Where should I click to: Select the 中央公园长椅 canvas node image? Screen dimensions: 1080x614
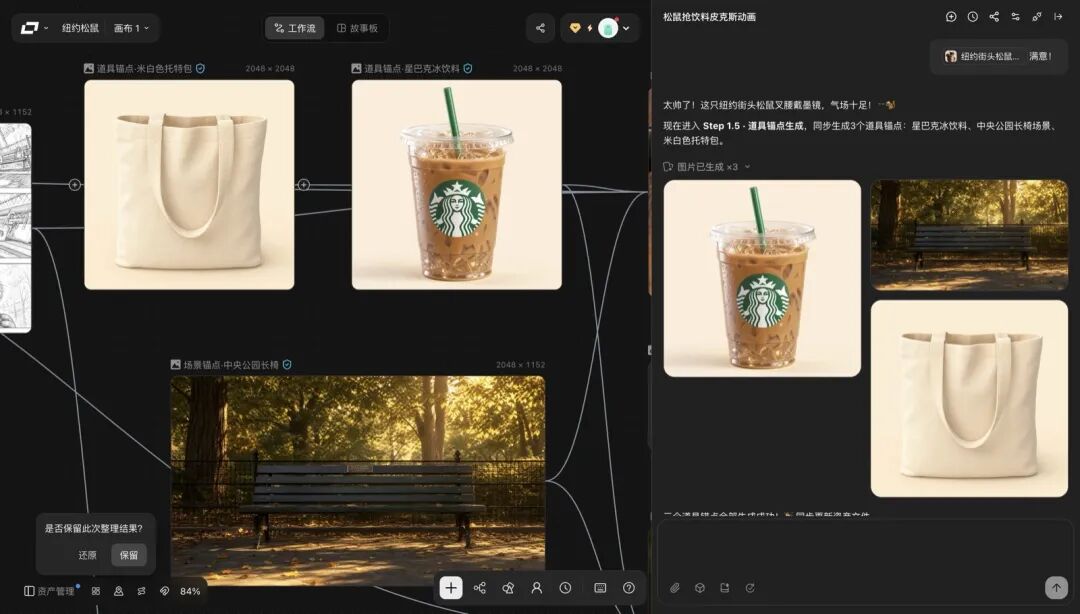358,480
